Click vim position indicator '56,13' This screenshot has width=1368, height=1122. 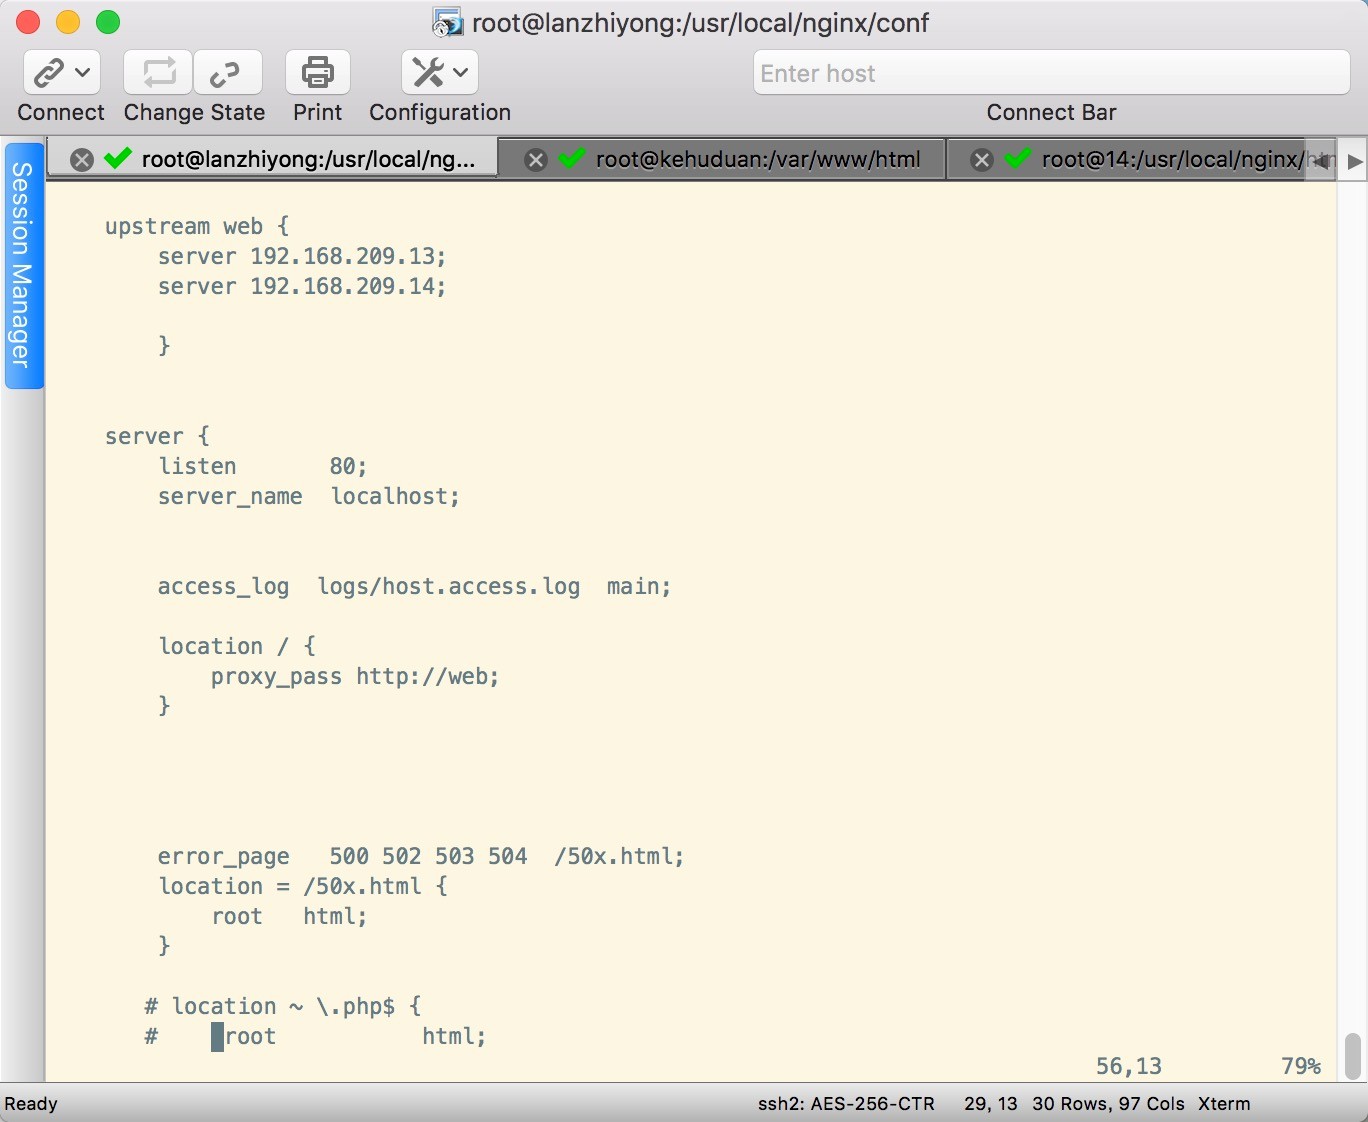click(1129, 1066)
